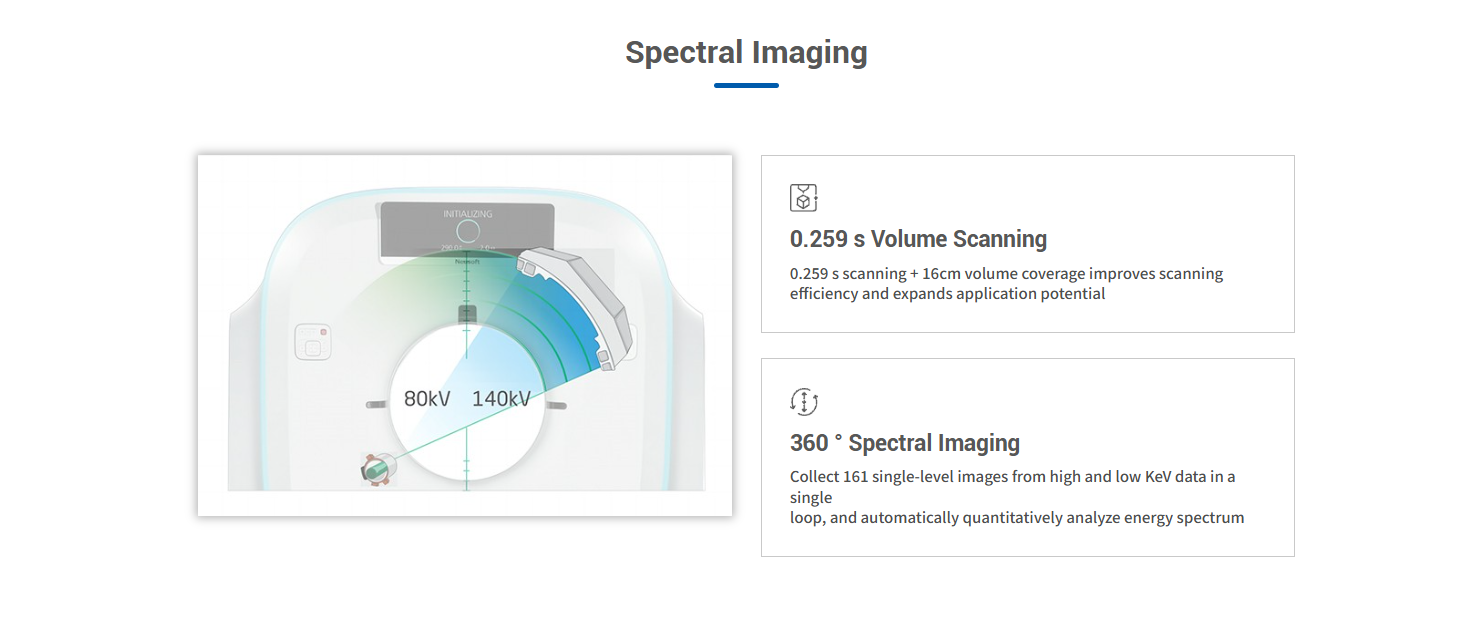Open the 360 ° Spectral Imaging title
The height and width of the screenshot is (639, 1473).
[904, 443]
